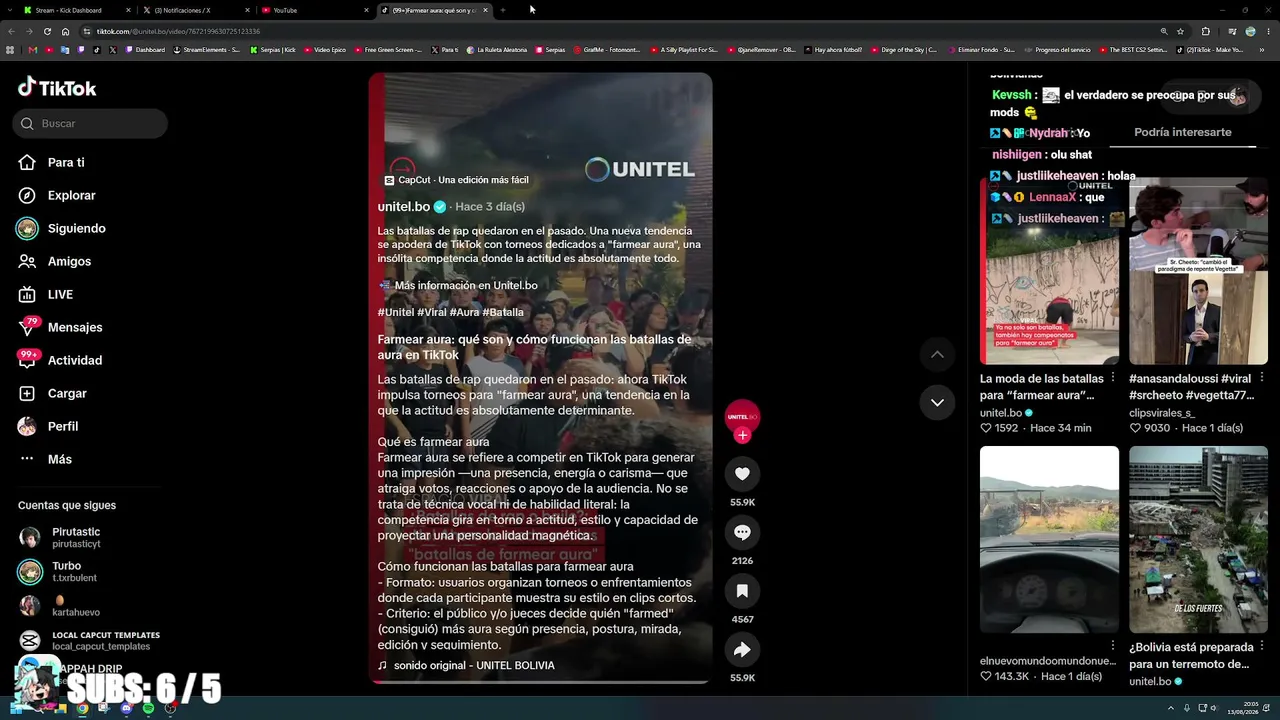The width and height of the screenshot is (1280, 720).
Task: Open options for La moda video
Action: click(1112, 378)
